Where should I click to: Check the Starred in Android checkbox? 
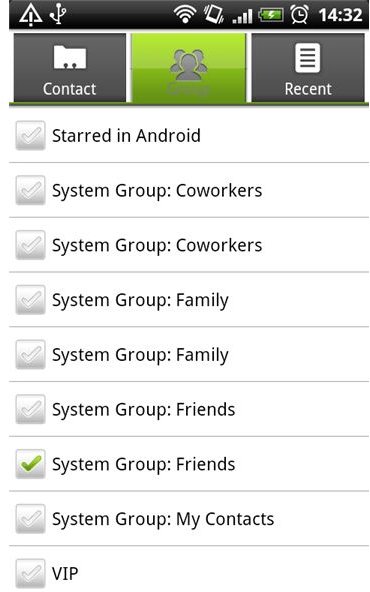(31, 136)
